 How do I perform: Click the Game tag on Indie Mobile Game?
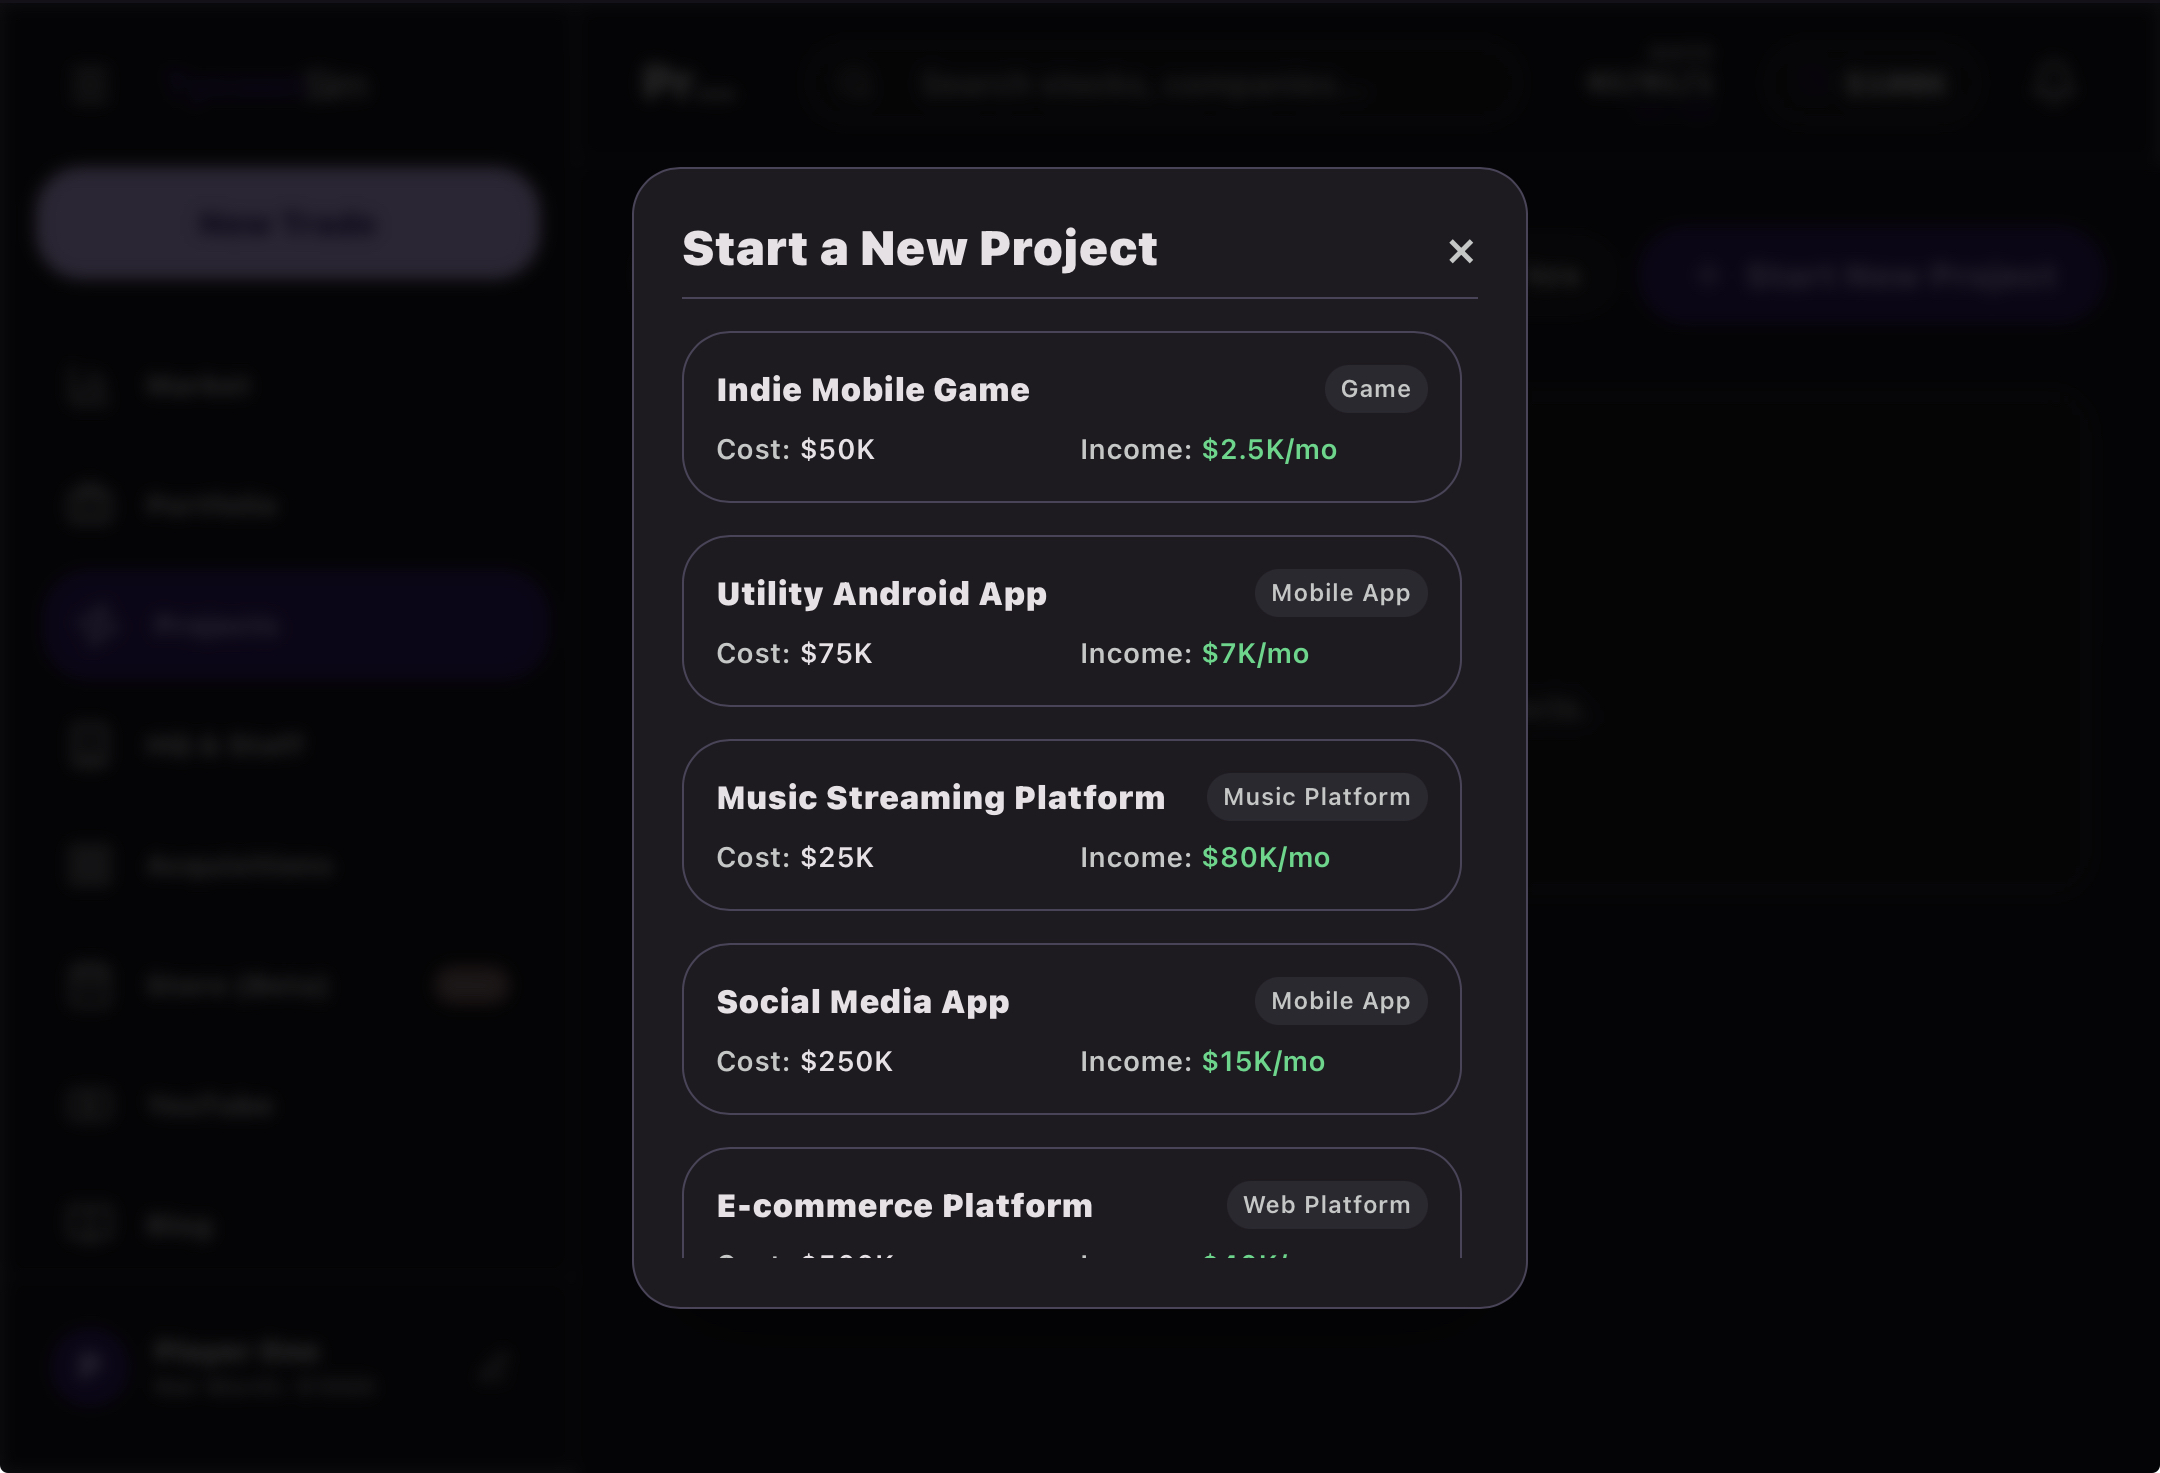click(x=1375, y=389)
